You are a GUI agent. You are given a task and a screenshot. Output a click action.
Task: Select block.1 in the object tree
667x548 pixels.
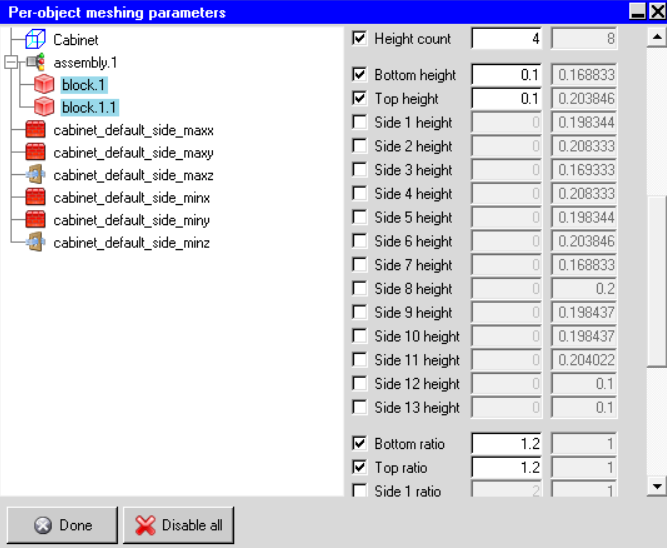(x=84, y=85)
